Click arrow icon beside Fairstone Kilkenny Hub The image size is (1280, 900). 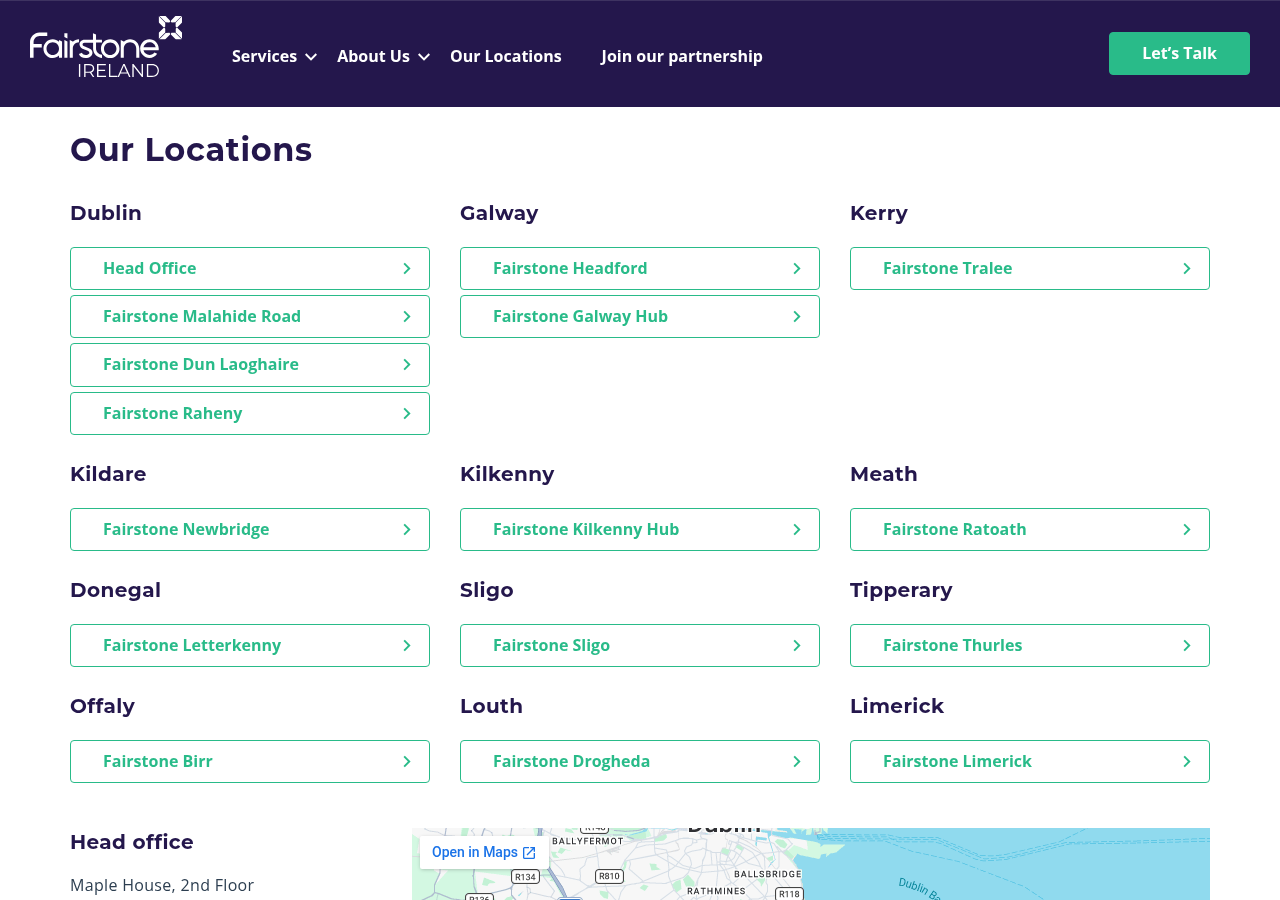pos(797,529)
